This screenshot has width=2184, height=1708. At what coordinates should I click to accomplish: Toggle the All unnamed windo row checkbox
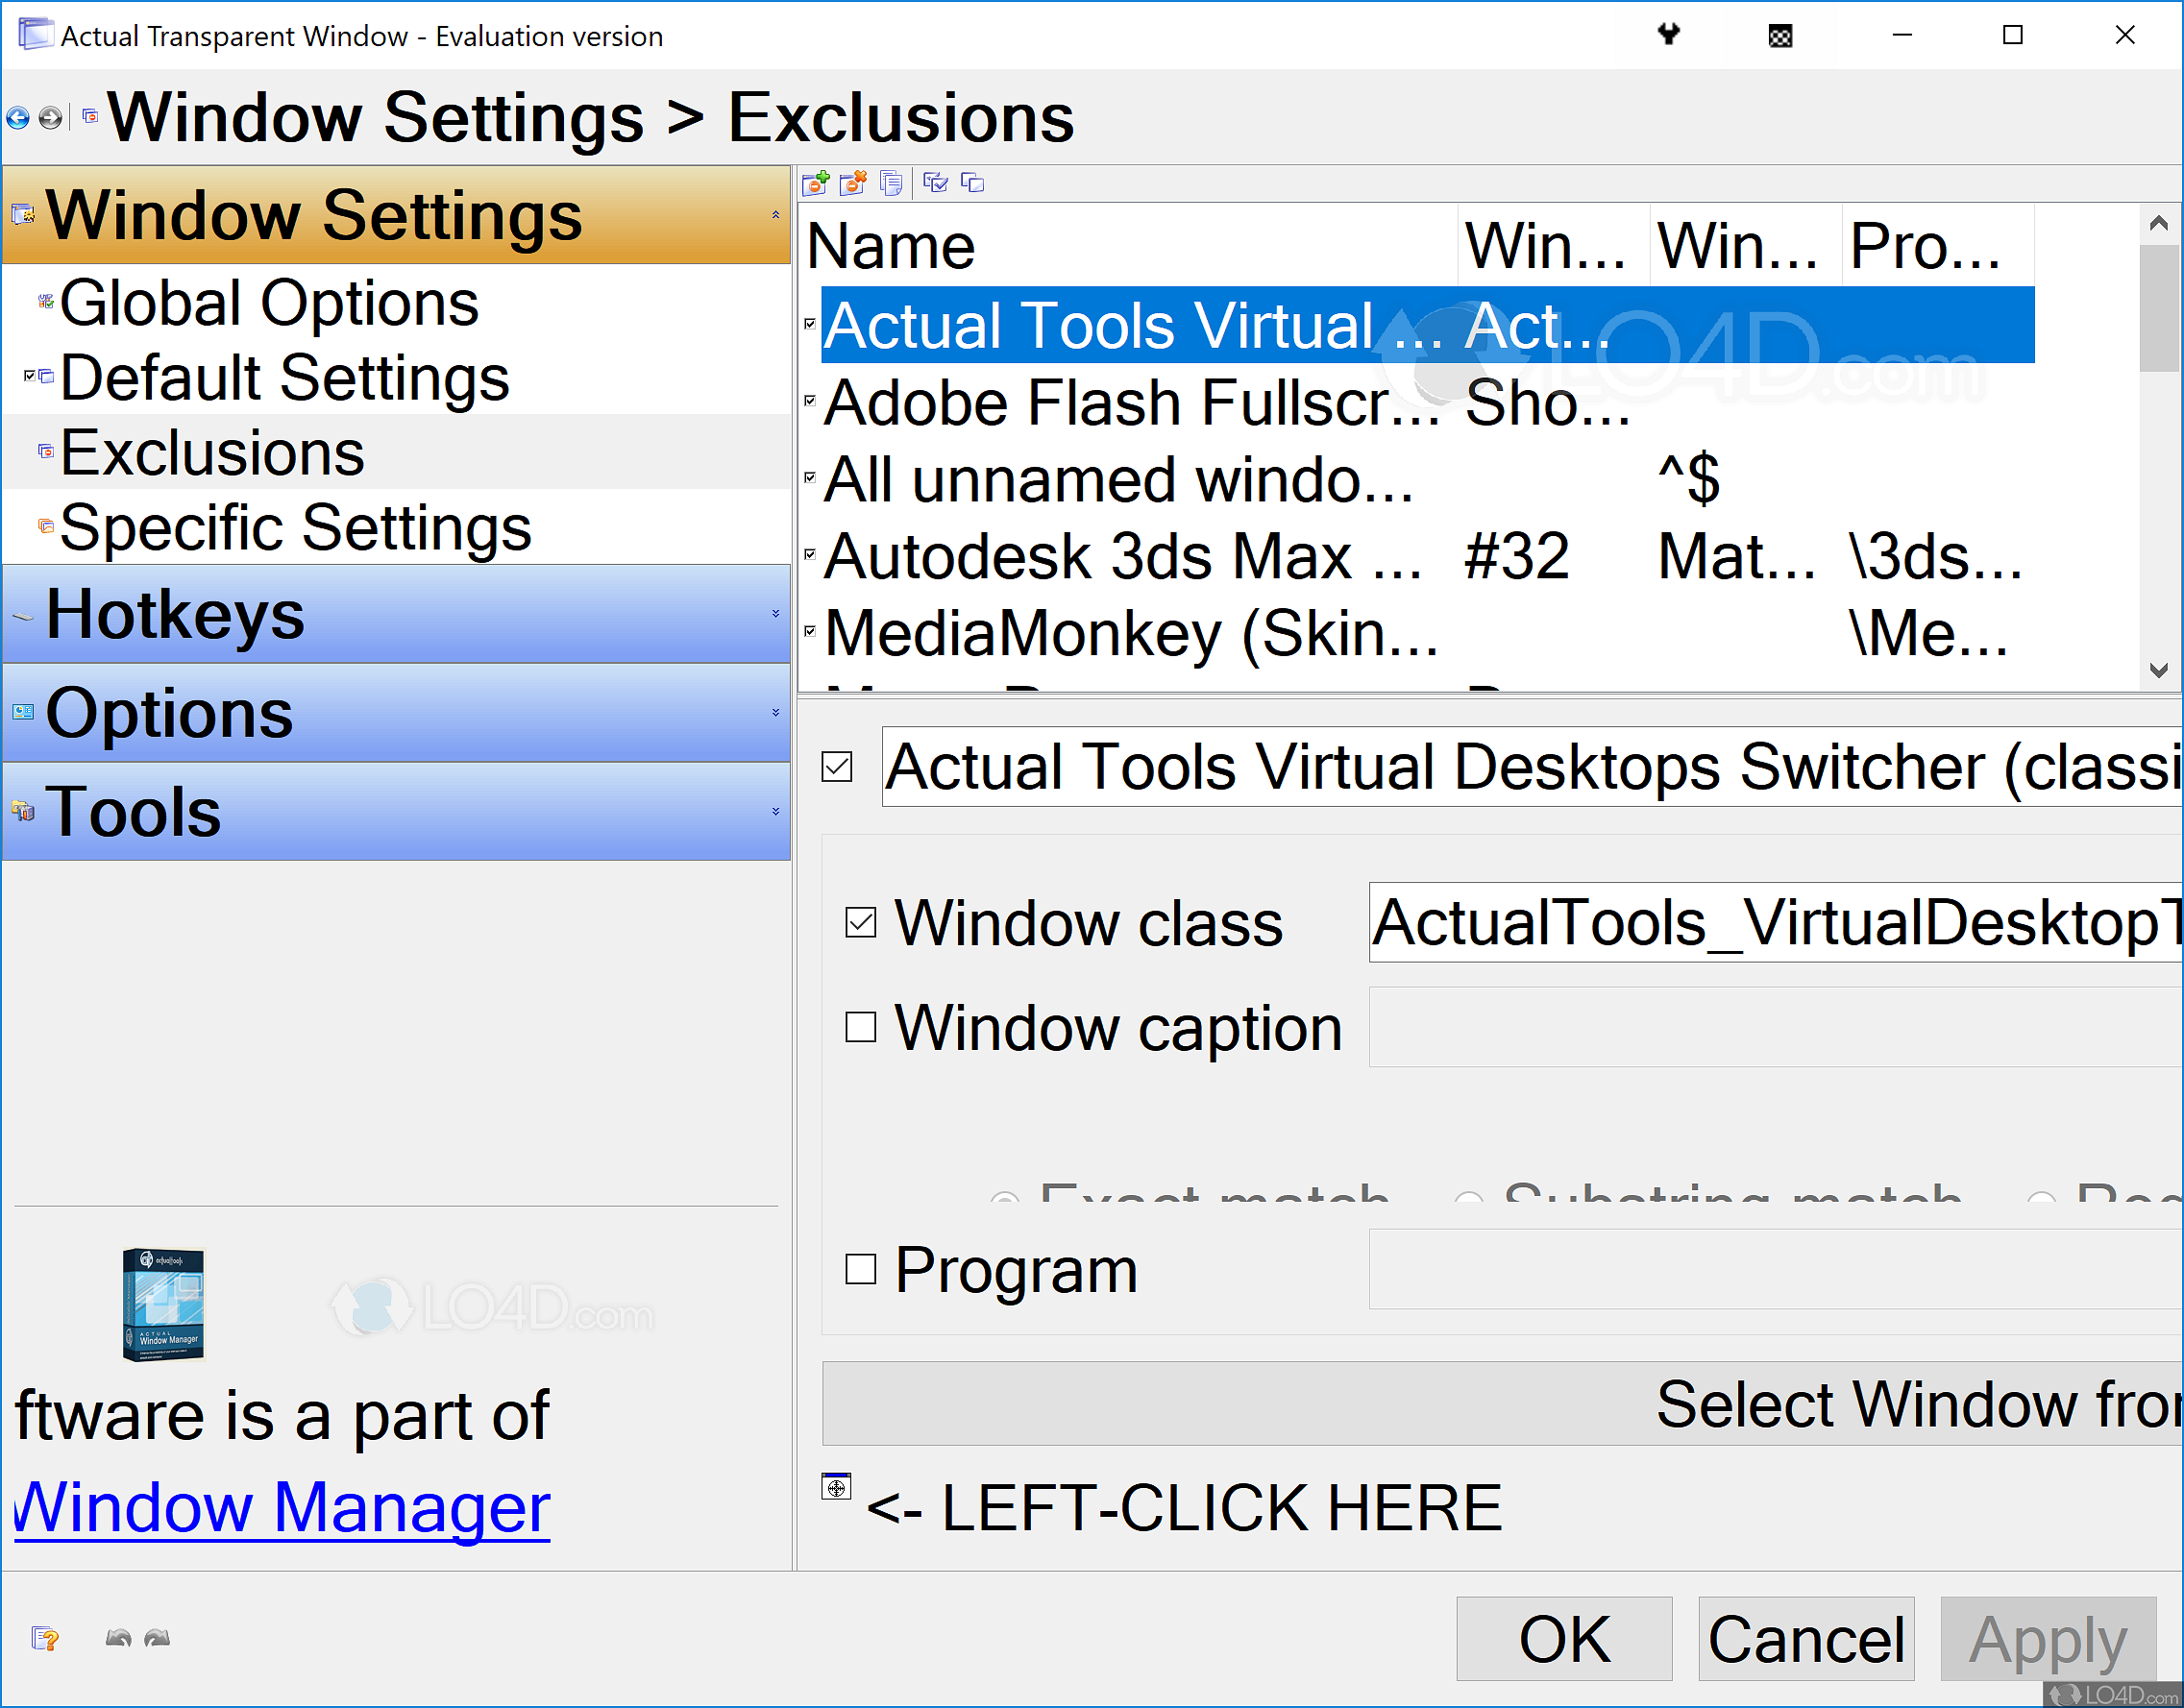[x=810, y=477]
